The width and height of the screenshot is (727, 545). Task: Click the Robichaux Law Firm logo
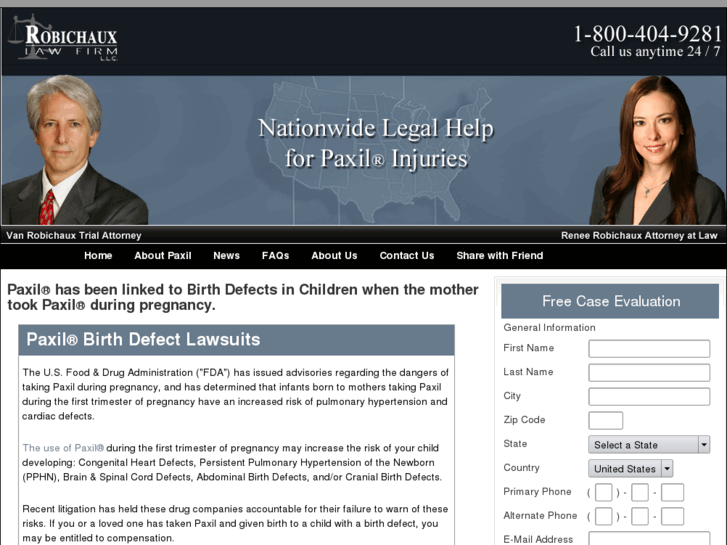pyautogui.click(x=63, y=37)
